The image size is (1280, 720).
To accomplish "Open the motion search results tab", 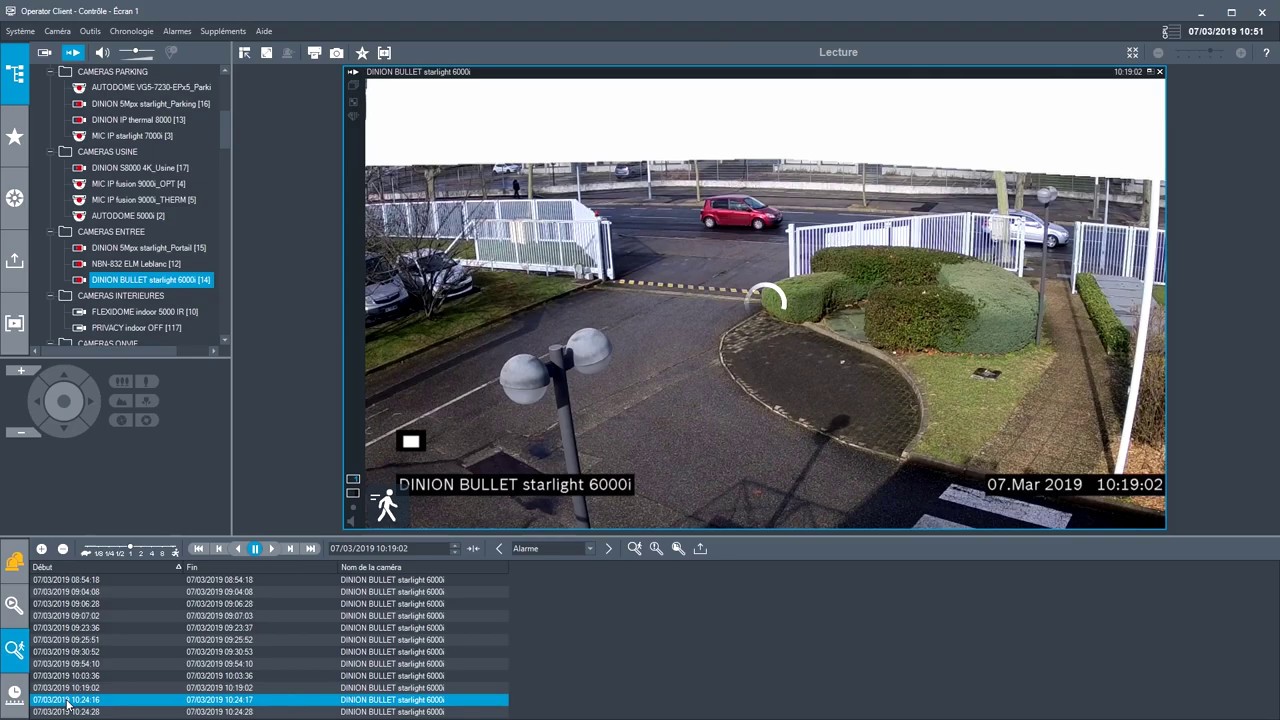I will click(14, 649).
